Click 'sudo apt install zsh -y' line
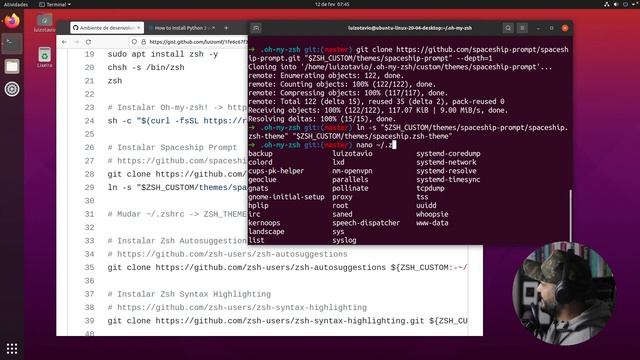This screenshot has height=360, width=640. pyautogui.click(x=162, y=54)
